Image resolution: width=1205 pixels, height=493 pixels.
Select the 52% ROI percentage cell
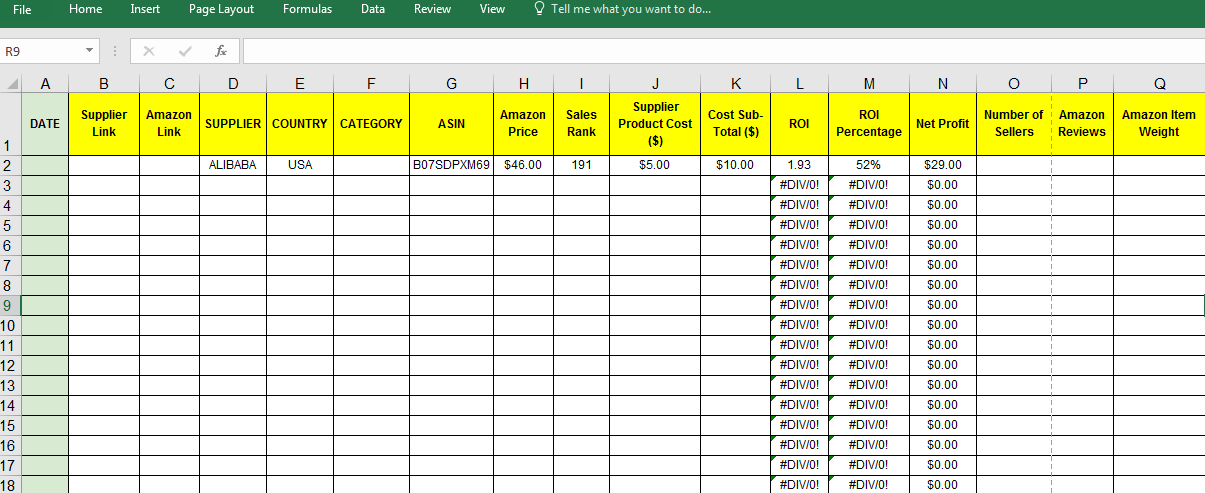[869, 165]
